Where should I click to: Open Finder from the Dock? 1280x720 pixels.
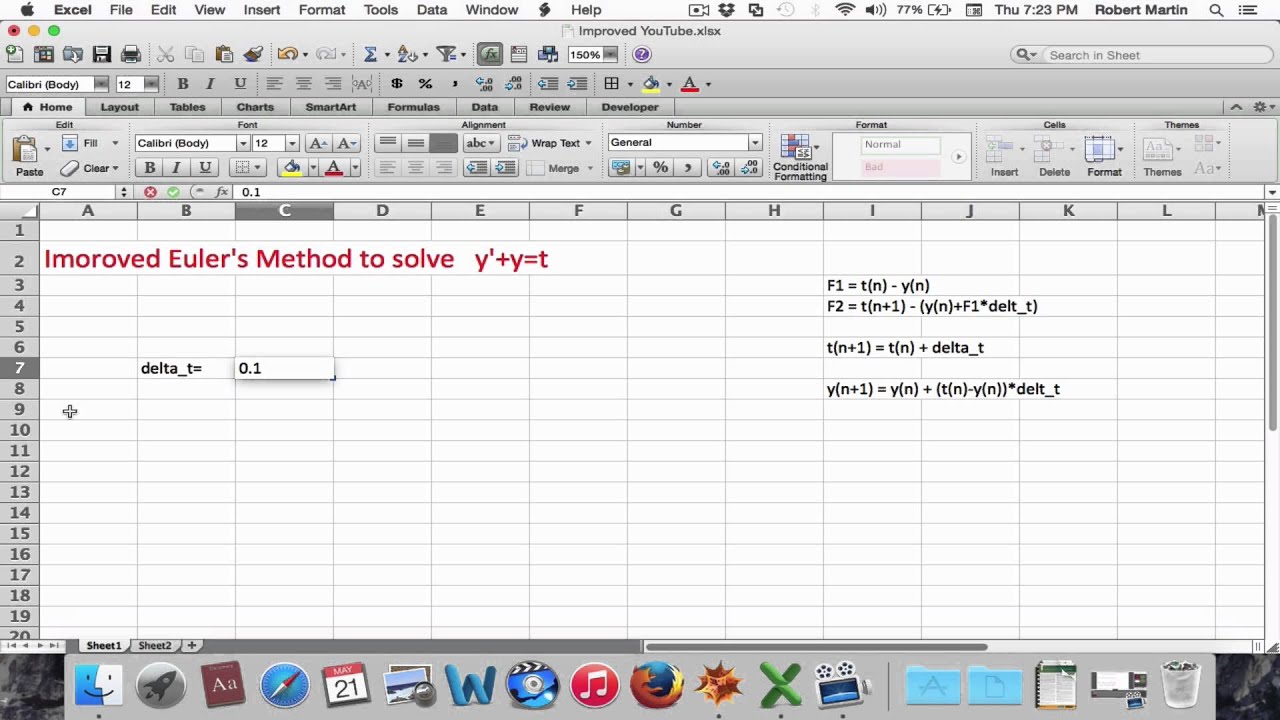point(99,686)
